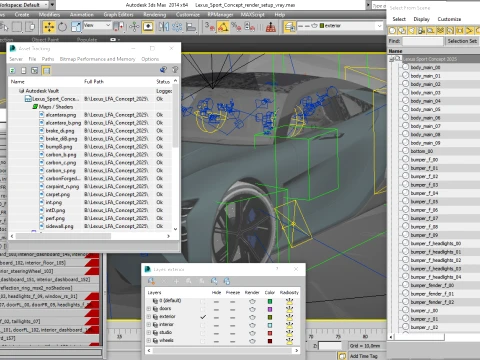Toggle Hide for the studio layer

[216, 333]
